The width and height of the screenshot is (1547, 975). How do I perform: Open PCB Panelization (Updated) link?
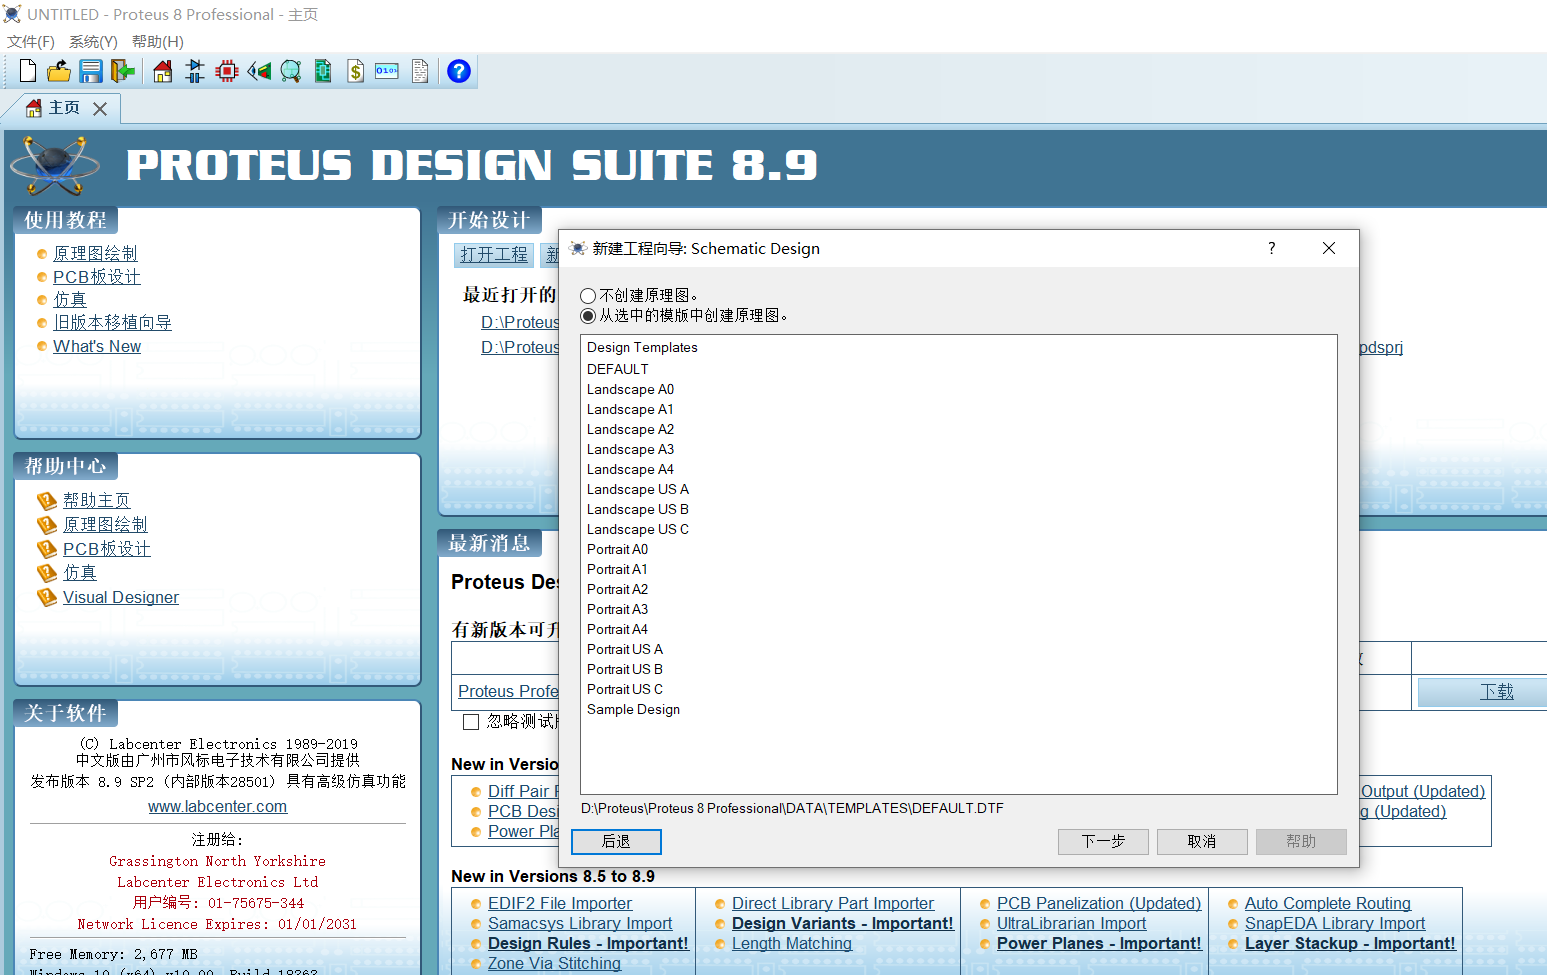click(x=1099, y=903)
